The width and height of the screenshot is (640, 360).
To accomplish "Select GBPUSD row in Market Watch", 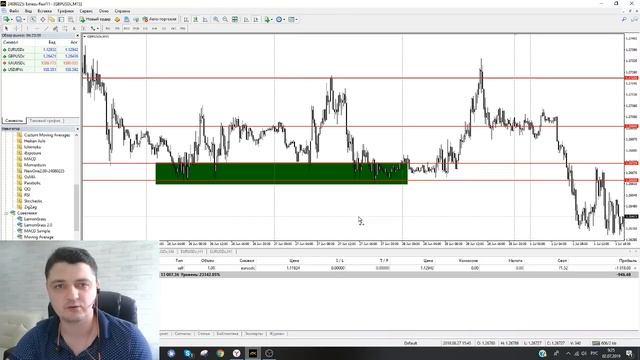I will click(x=40, y=56).
